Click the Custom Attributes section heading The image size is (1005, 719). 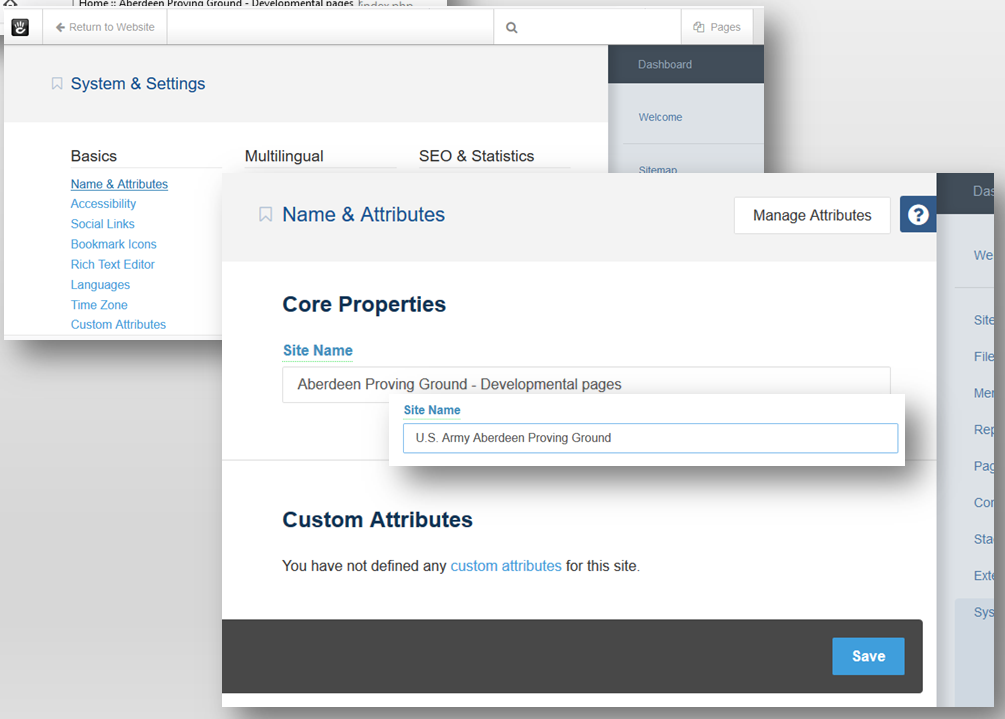click(378, 520)
